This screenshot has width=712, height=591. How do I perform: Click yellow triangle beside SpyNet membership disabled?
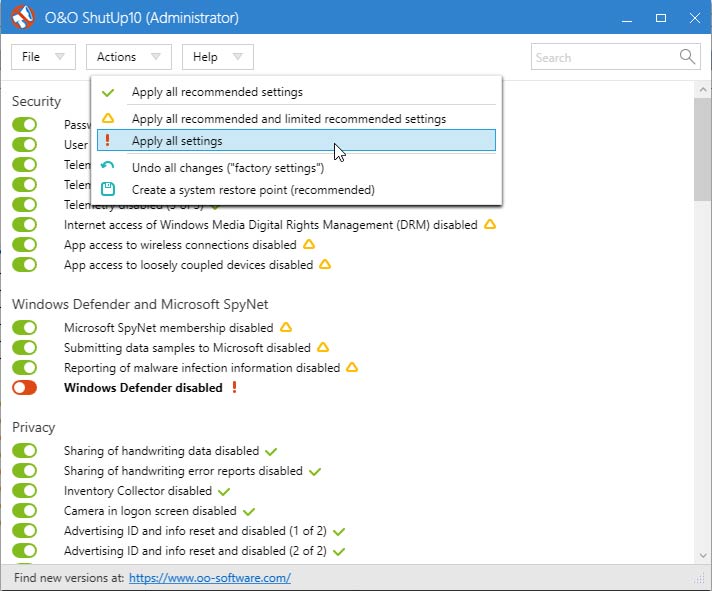[286, 327]
